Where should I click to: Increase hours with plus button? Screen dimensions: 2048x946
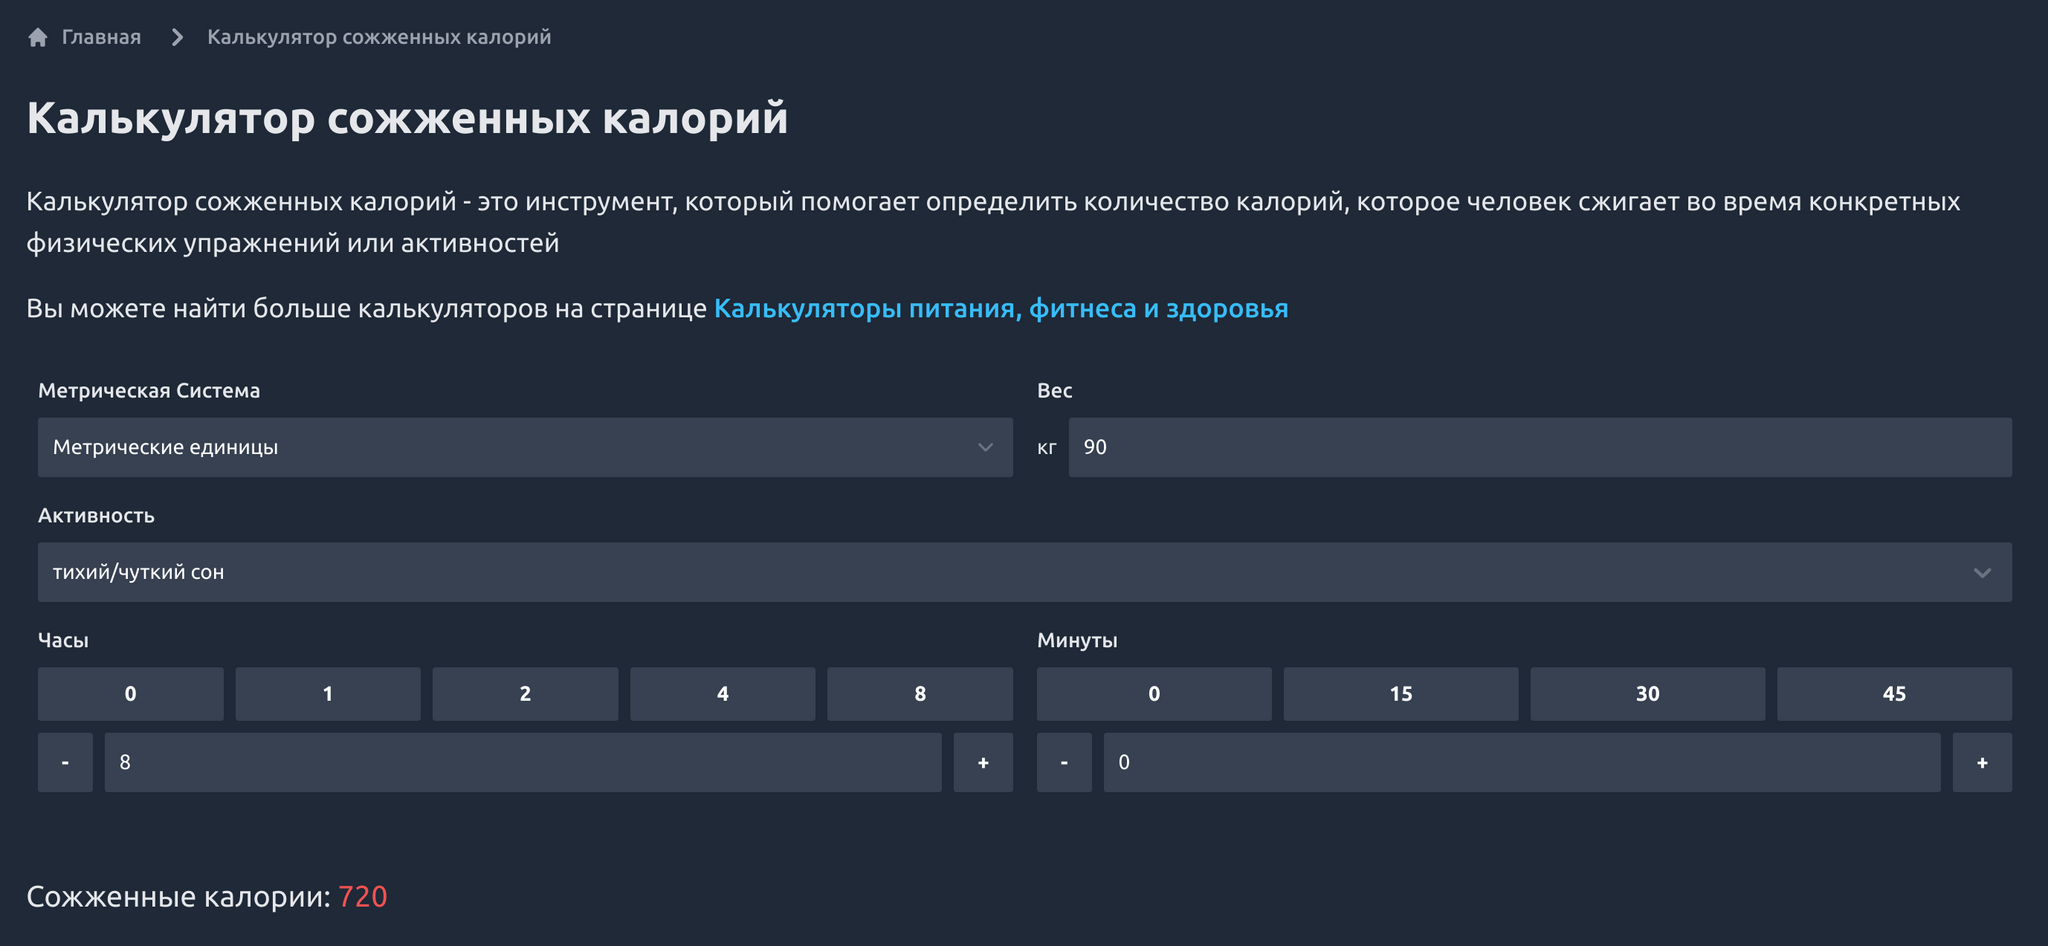click(x=983, y=763)
